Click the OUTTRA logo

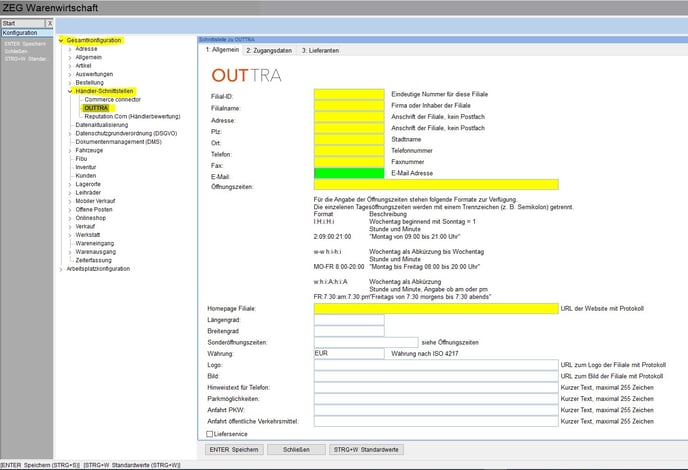[x=247, y=75]
